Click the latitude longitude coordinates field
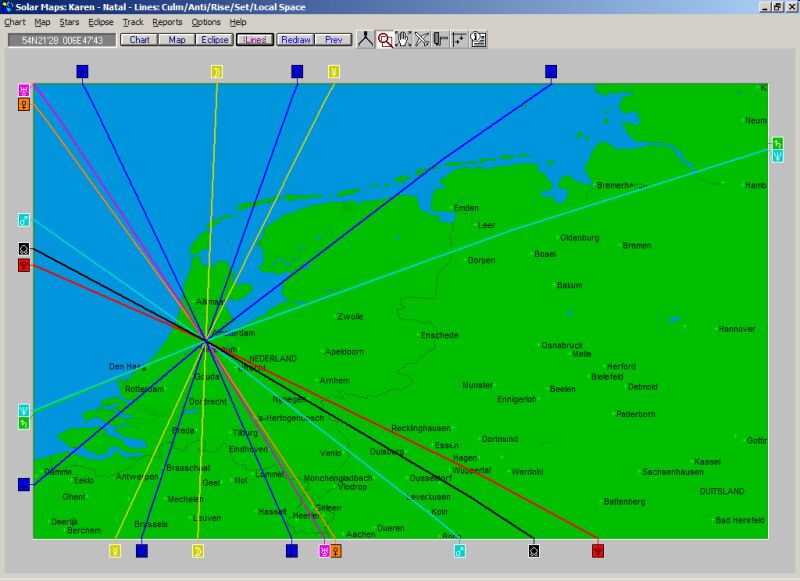 62,40
